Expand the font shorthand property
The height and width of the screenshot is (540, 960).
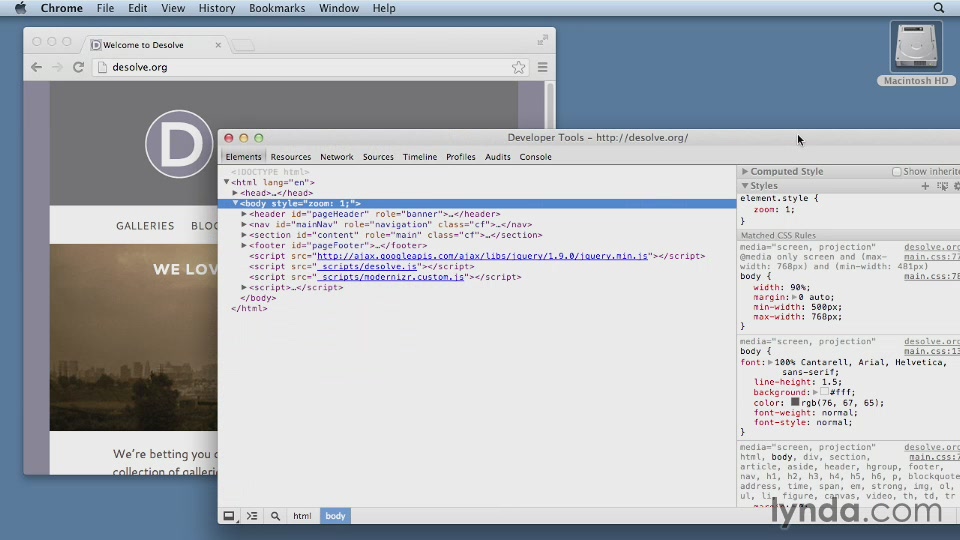770,362
